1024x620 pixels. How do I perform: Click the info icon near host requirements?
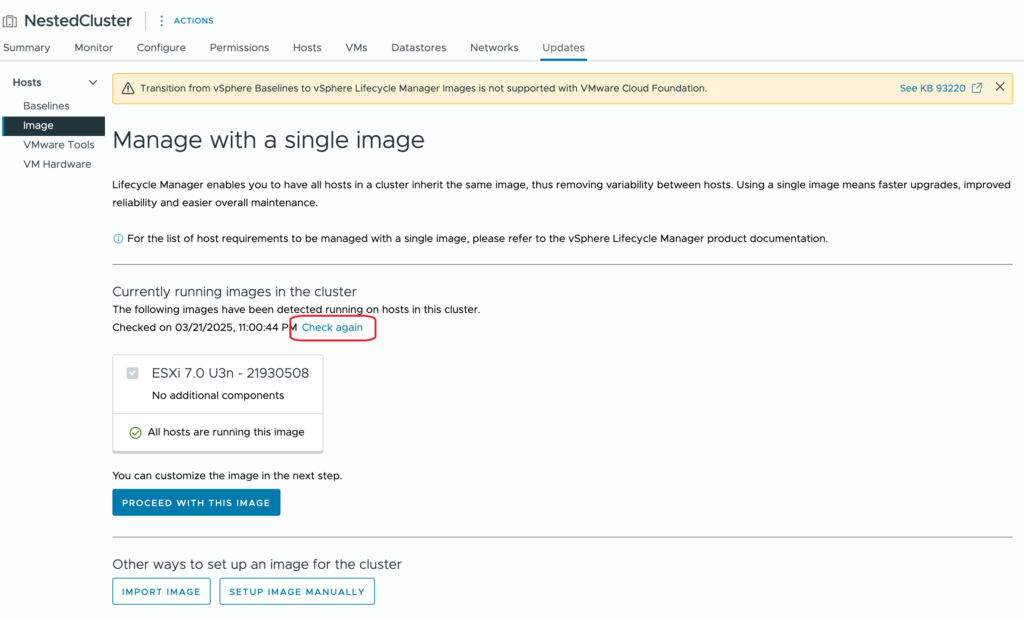118,239
